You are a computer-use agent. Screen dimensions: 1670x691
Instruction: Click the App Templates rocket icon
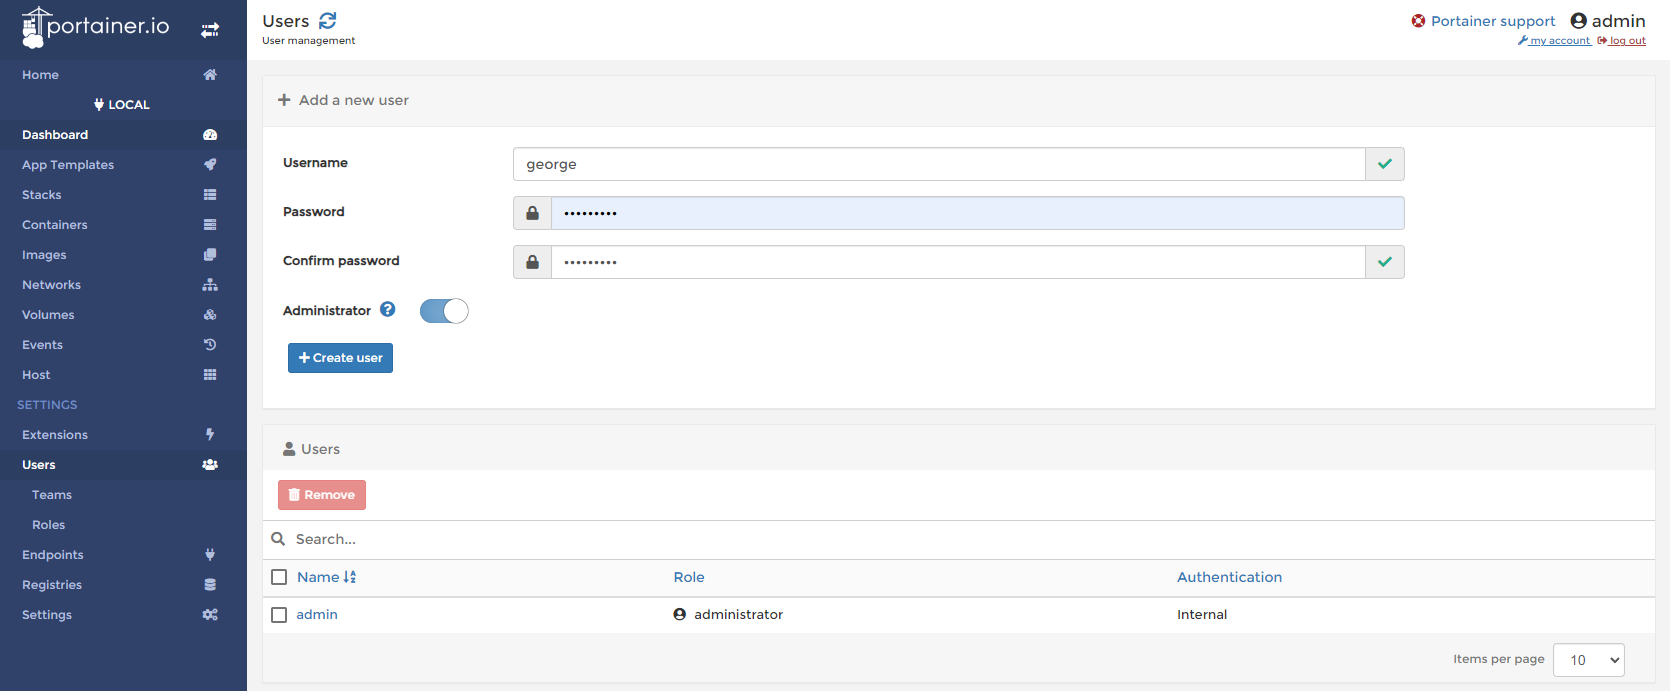pyautogui.click(x=210, y=165)
